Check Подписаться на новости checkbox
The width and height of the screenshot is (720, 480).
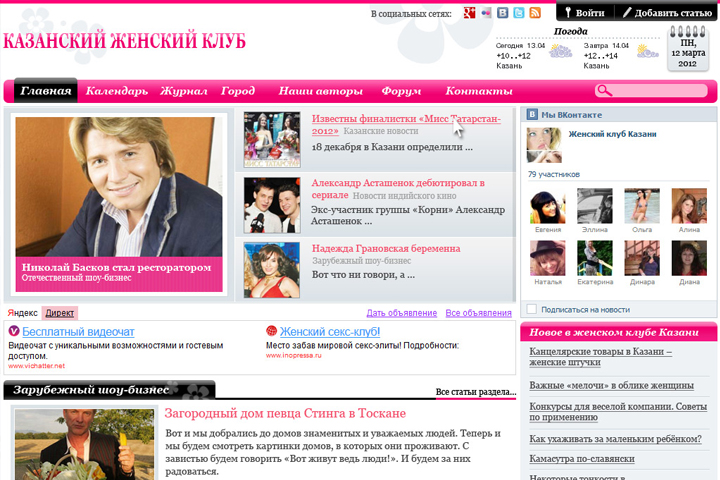(531, 309)
